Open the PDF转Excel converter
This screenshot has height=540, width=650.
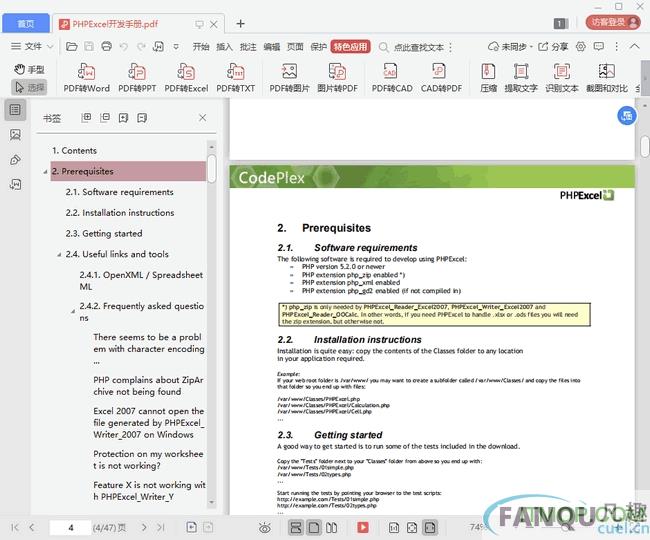pyautogui.click(x=186, y=77)
